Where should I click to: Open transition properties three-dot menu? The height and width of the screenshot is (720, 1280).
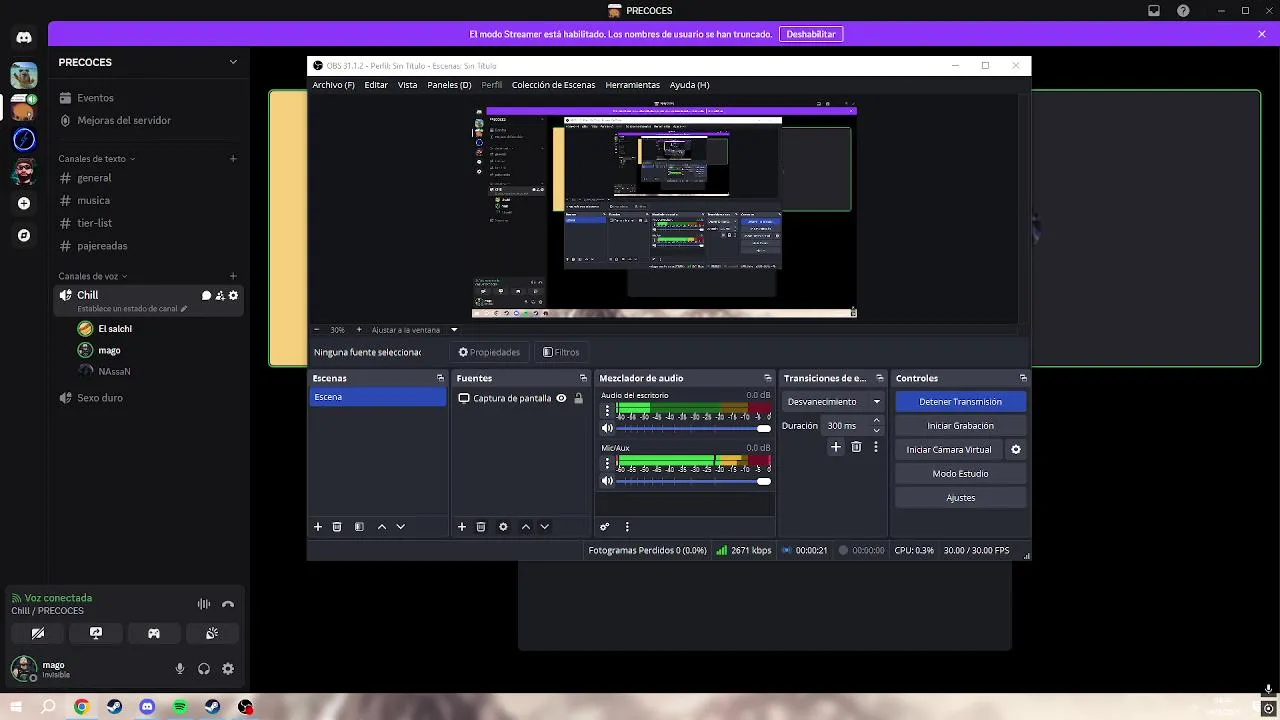click(x=876, y=447)
